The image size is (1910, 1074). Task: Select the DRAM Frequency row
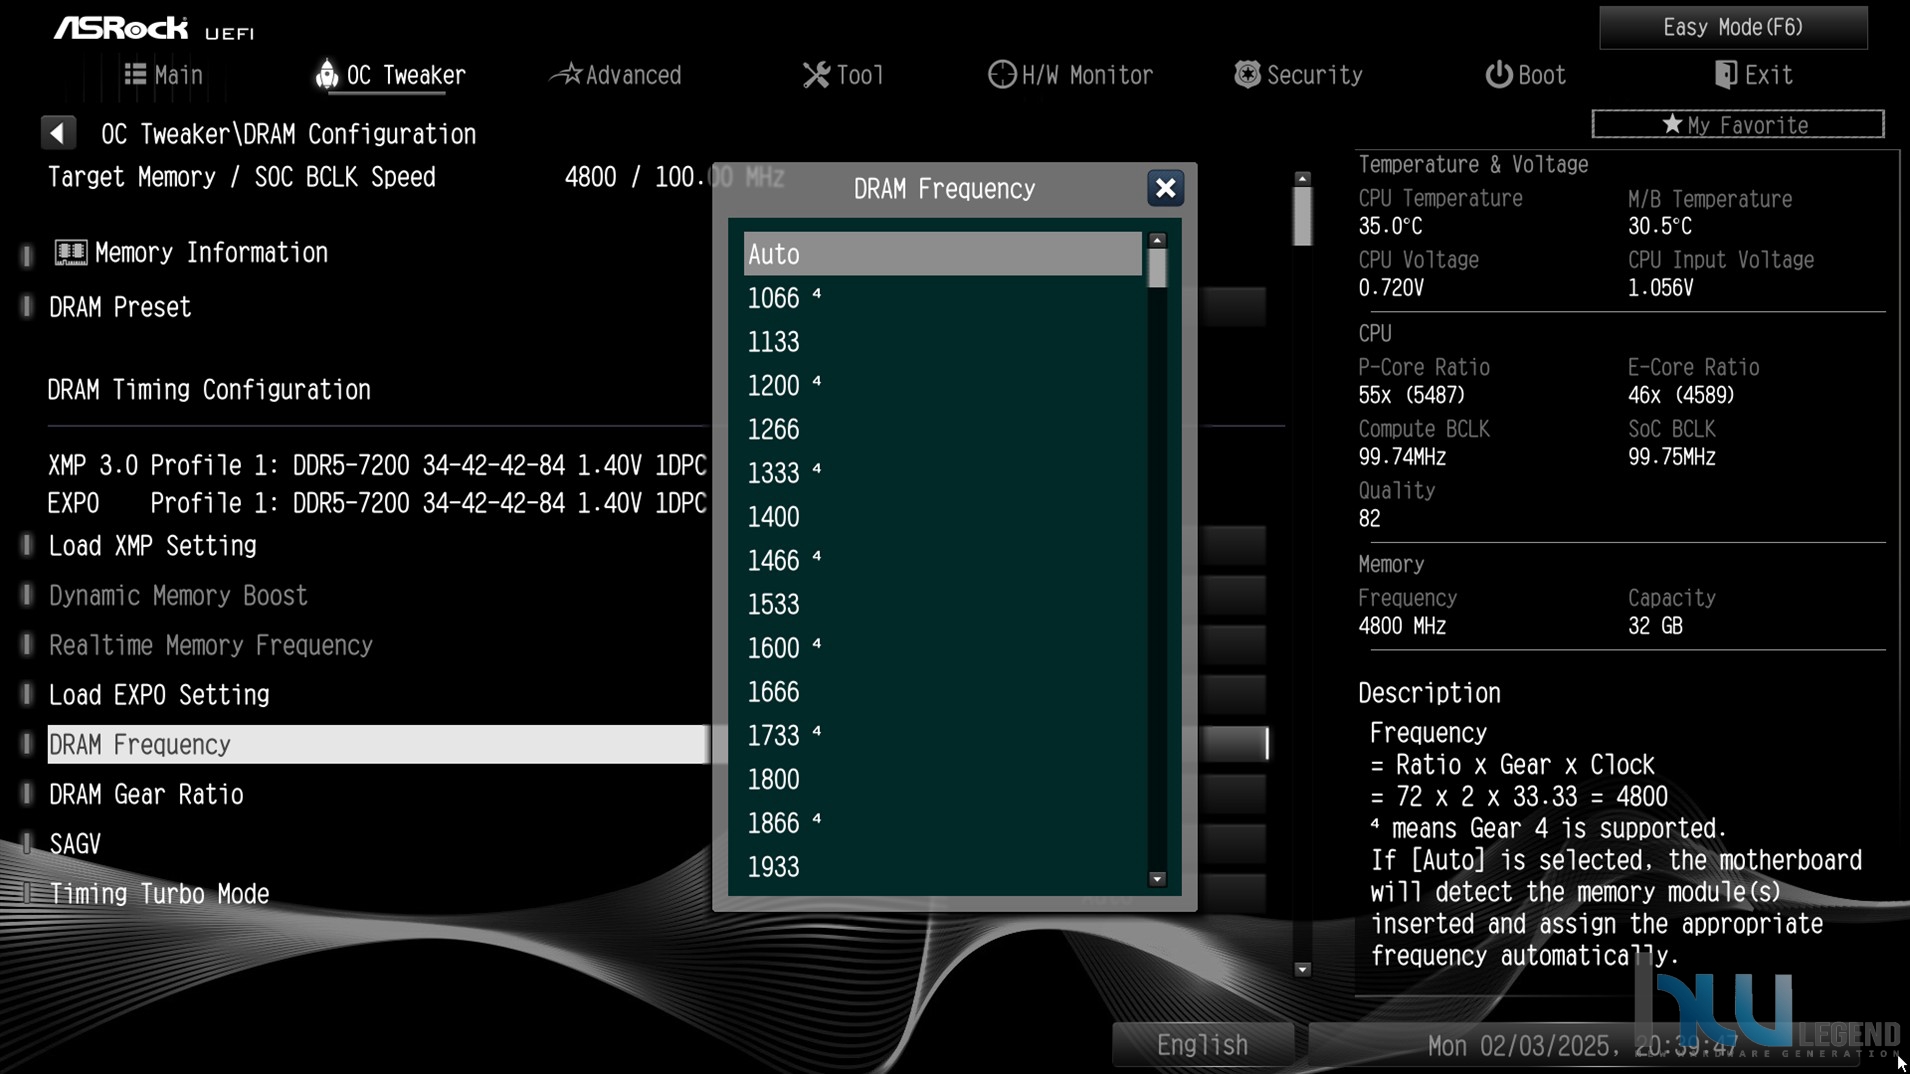(377, 744)
